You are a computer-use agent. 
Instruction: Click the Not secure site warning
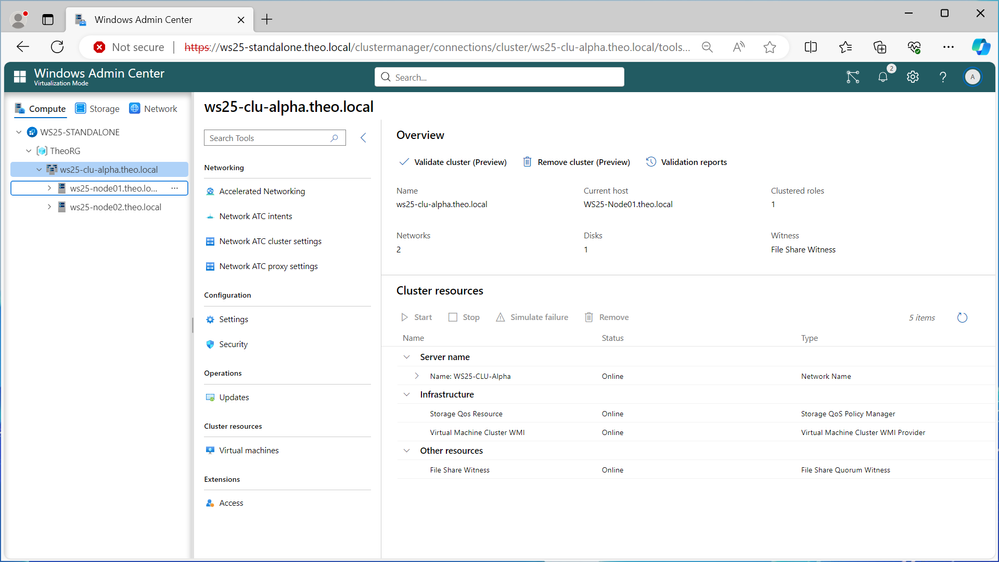(x=128, y=47)
